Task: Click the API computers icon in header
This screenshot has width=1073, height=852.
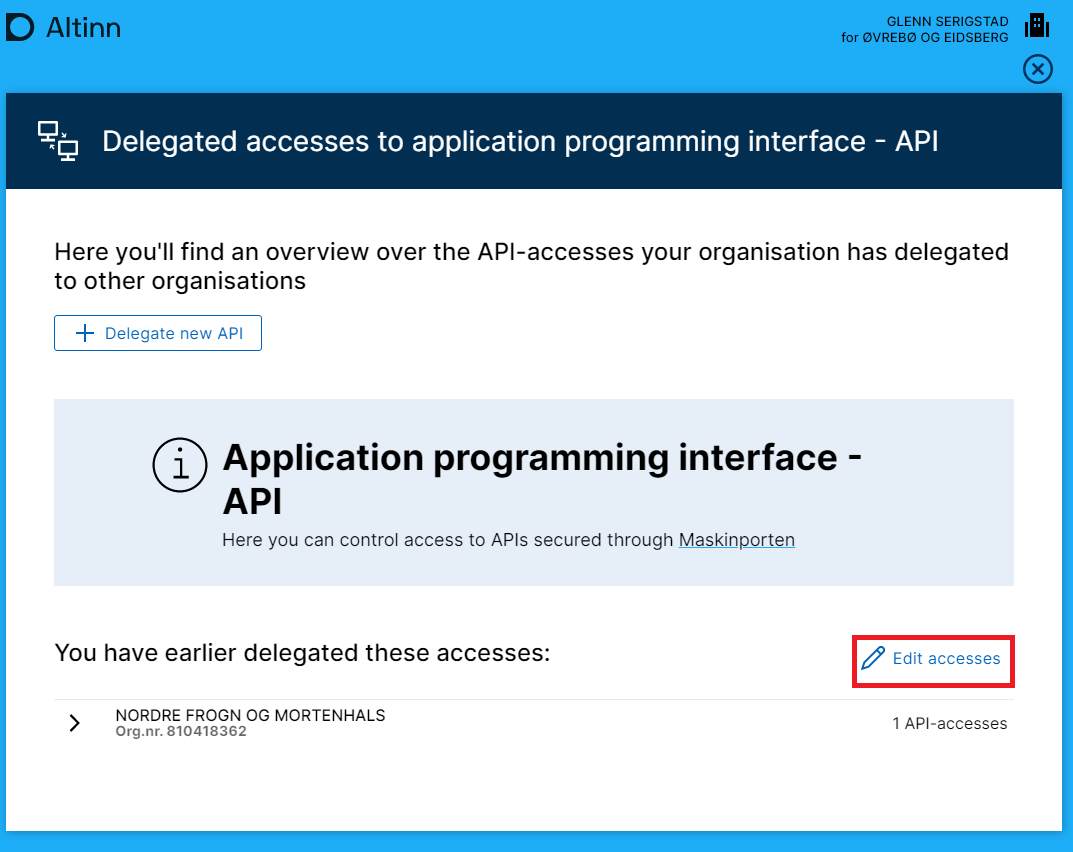Action: [x=58, y=141]
